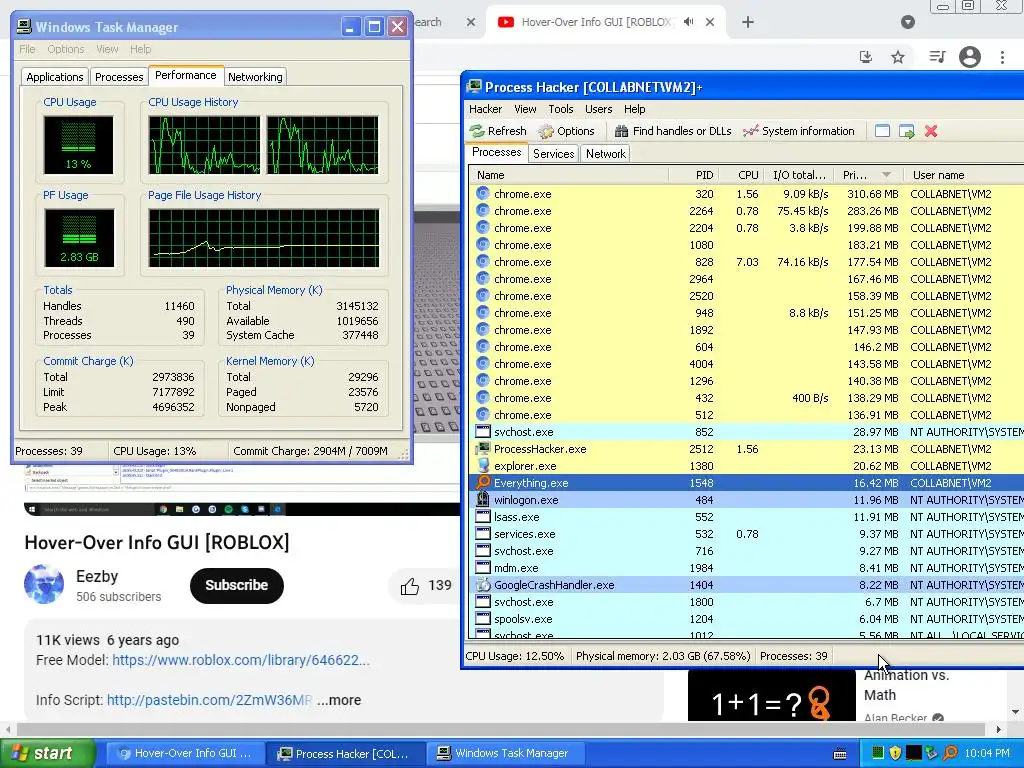This screenshot has width=1024, height=768.
Task: Switch to Windows Task Manager taskbar button
Action: [x=505, y=754]
